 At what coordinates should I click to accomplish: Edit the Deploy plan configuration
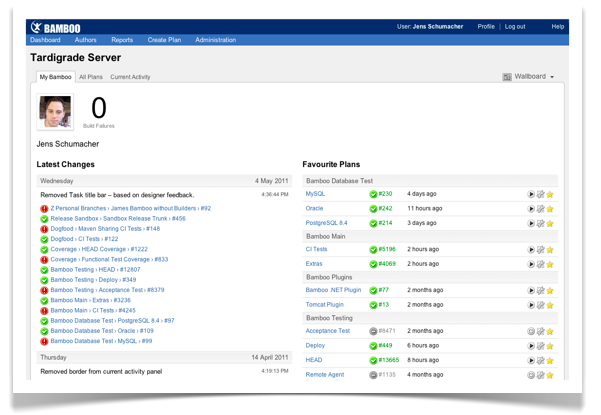(x=540, y=346)
